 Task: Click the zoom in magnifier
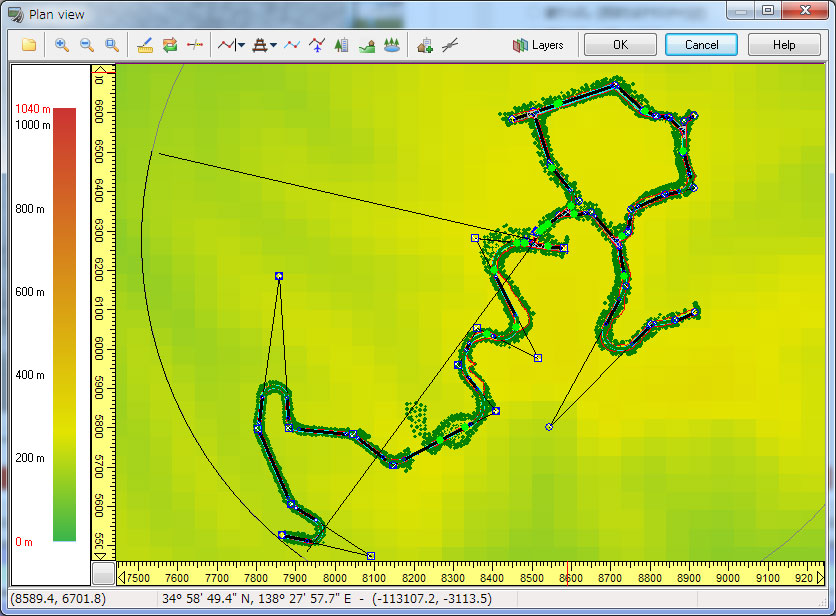pos(62,45)
